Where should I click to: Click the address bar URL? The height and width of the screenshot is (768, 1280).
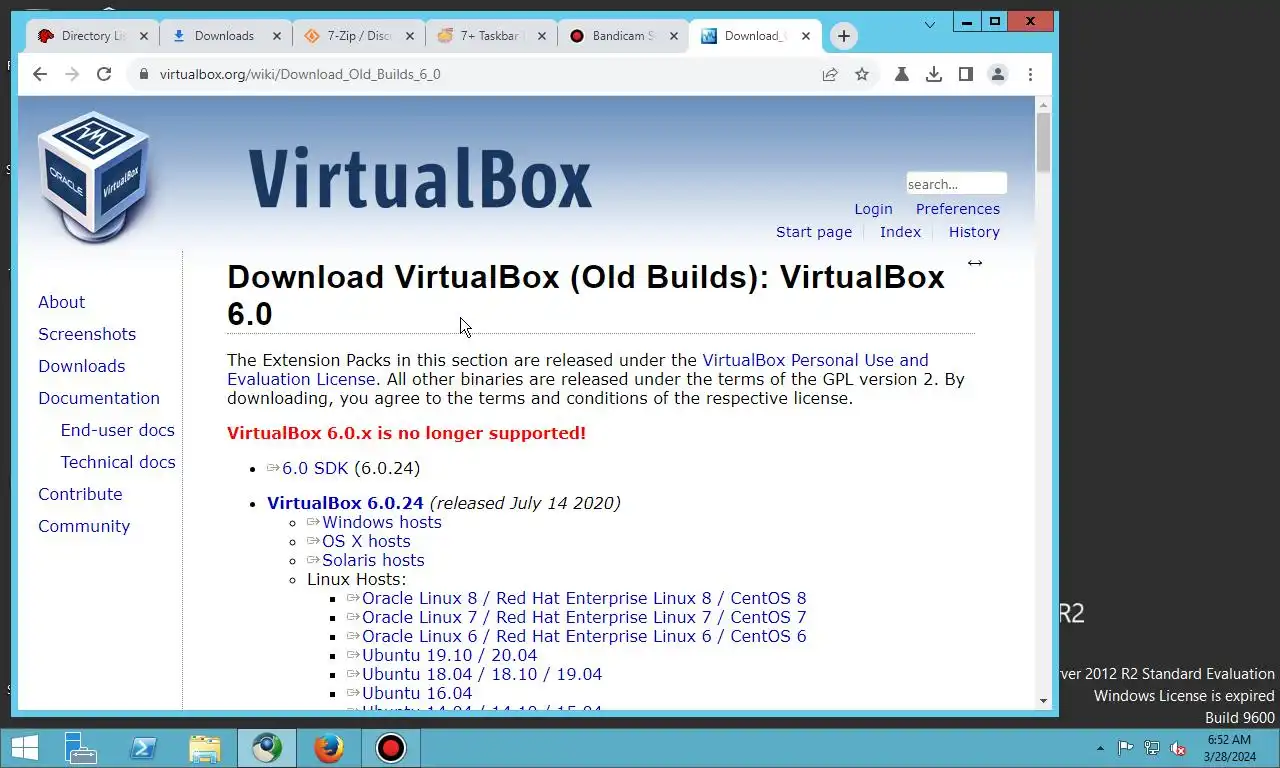tap(300, 74)
